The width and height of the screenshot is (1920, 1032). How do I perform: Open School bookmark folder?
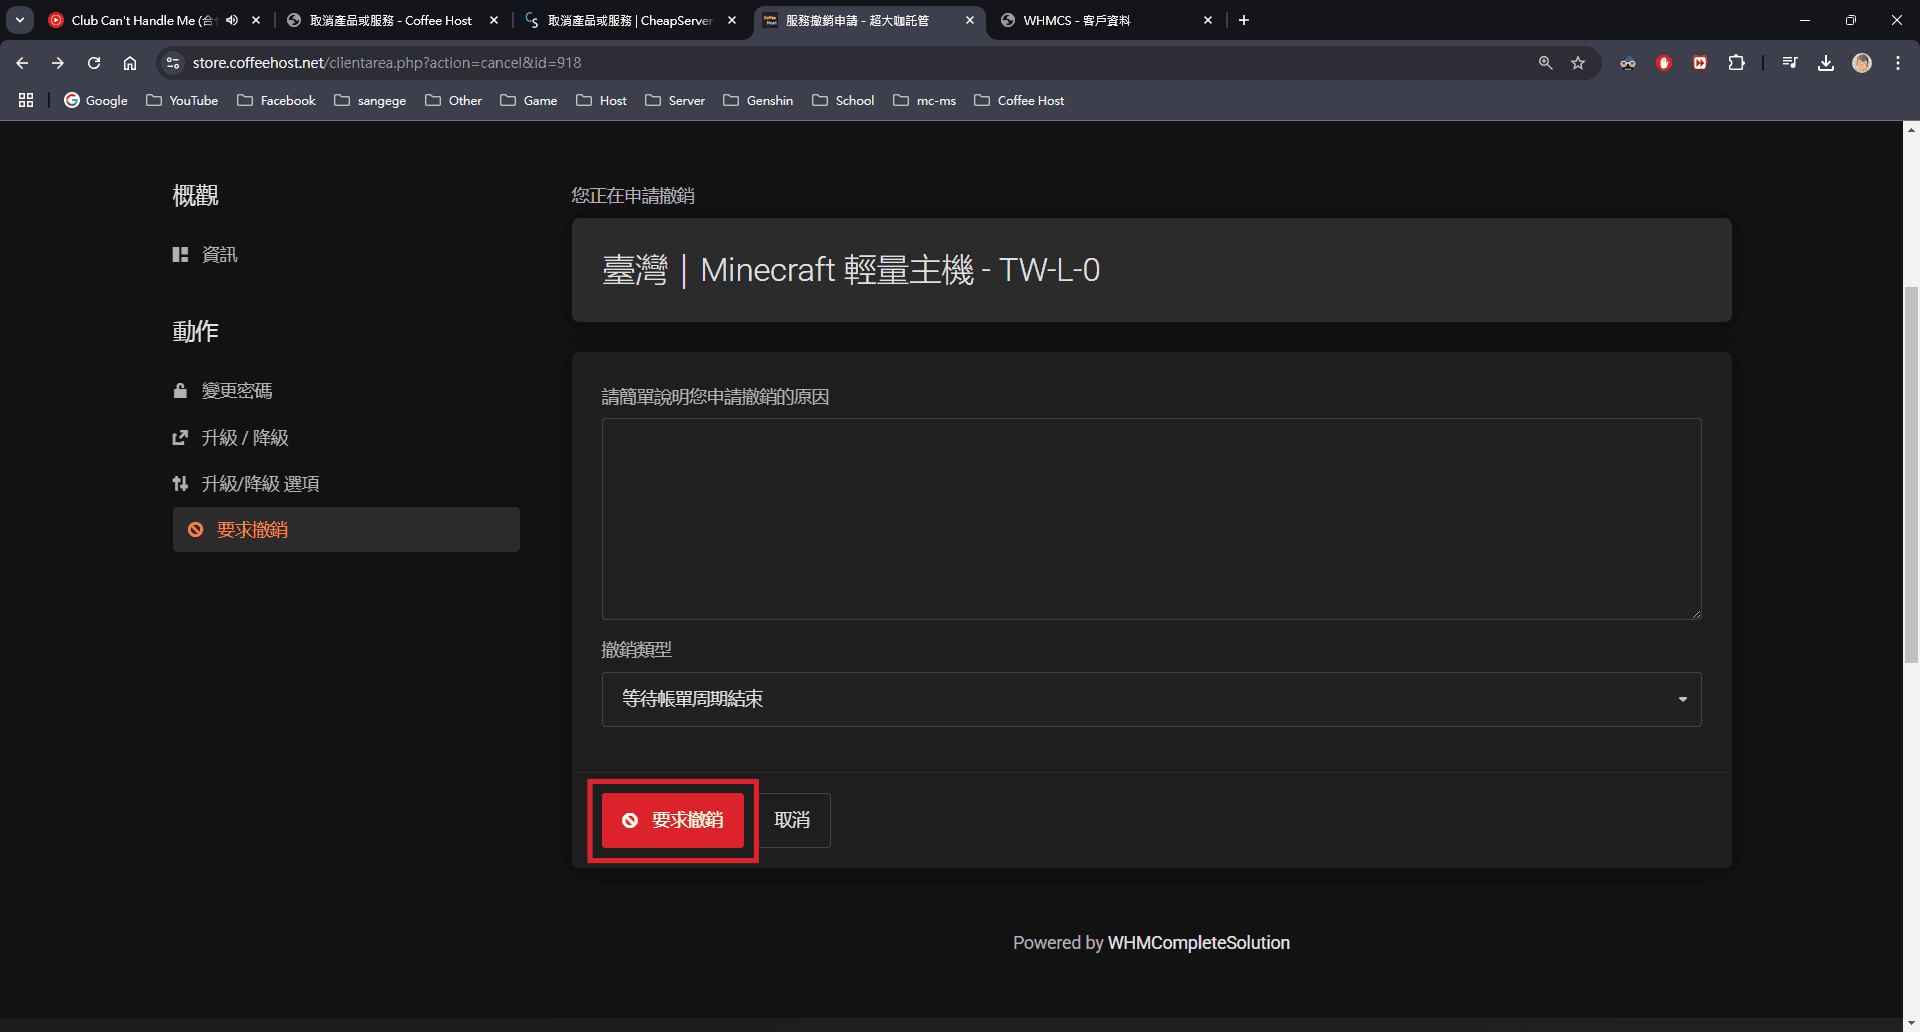tap(843, 100)
